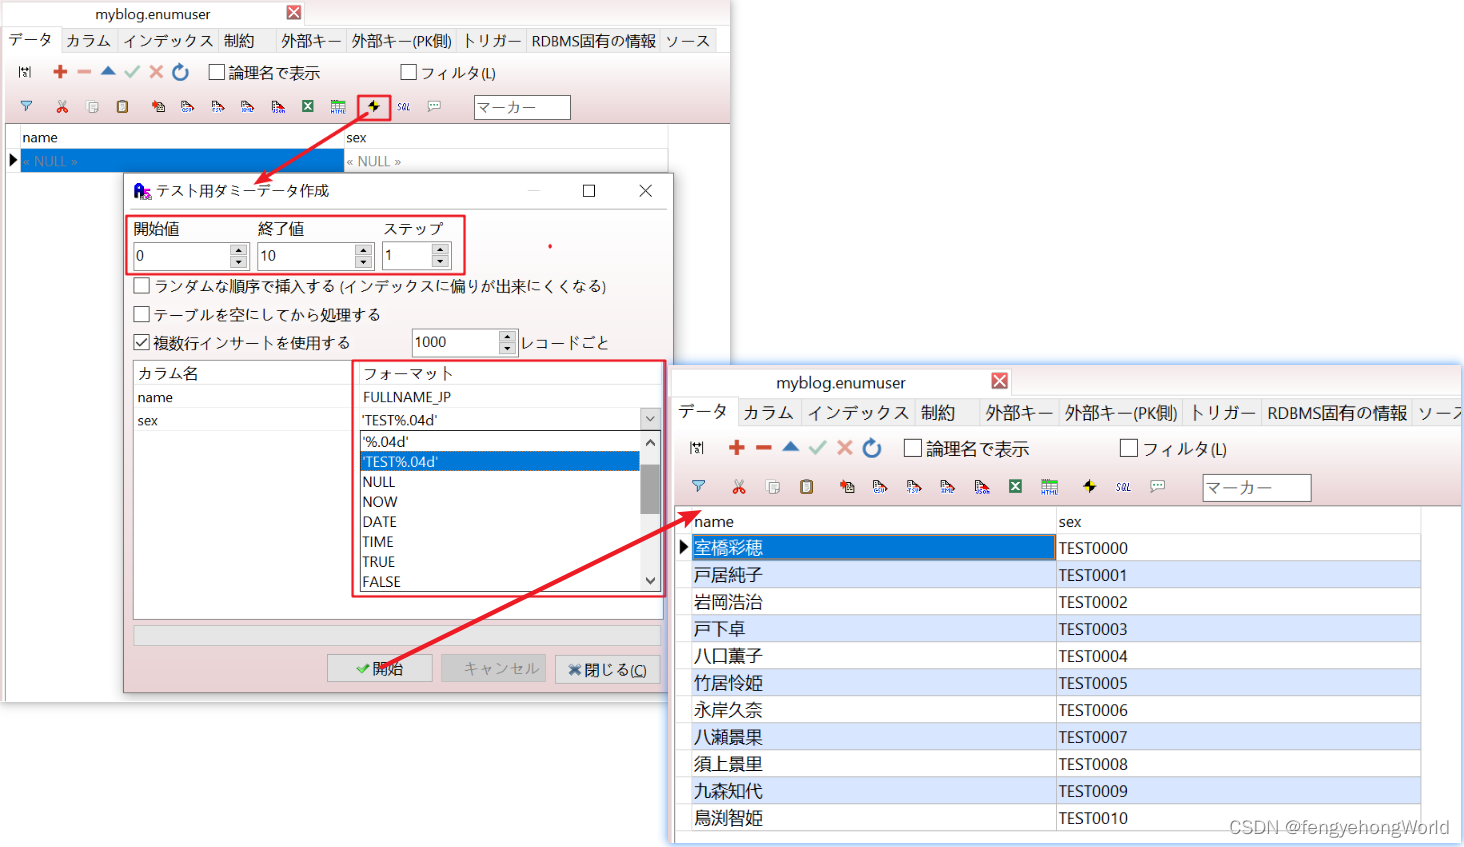
Task: Open トリガー tab in the TEST-rows window
Action: coord(1222,413)
